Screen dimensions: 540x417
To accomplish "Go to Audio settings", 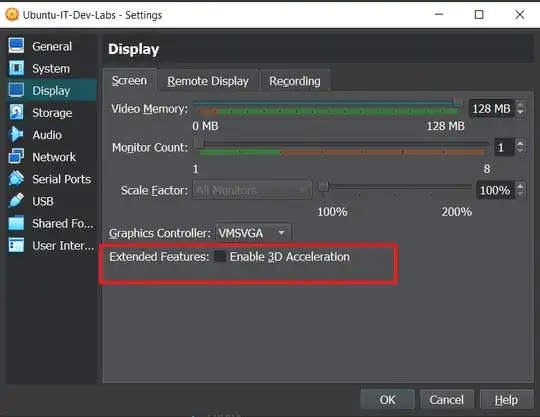I will (x=51, y=135).
